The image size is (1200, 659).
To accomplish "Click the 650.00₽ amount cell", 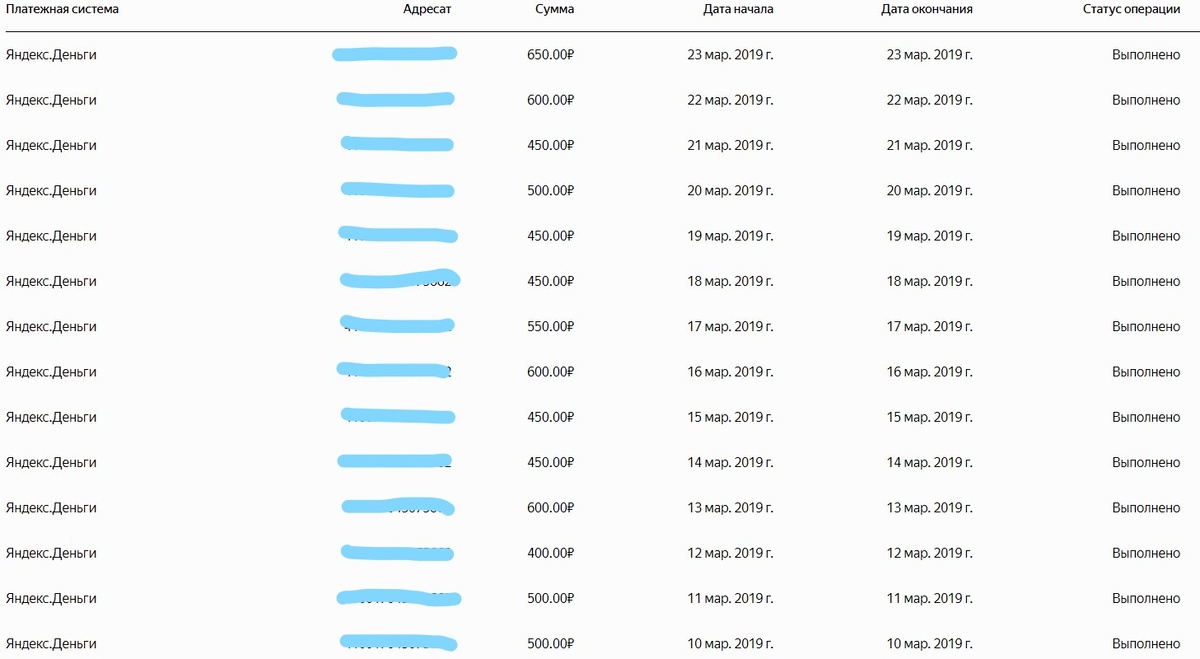I will point(551,55).
